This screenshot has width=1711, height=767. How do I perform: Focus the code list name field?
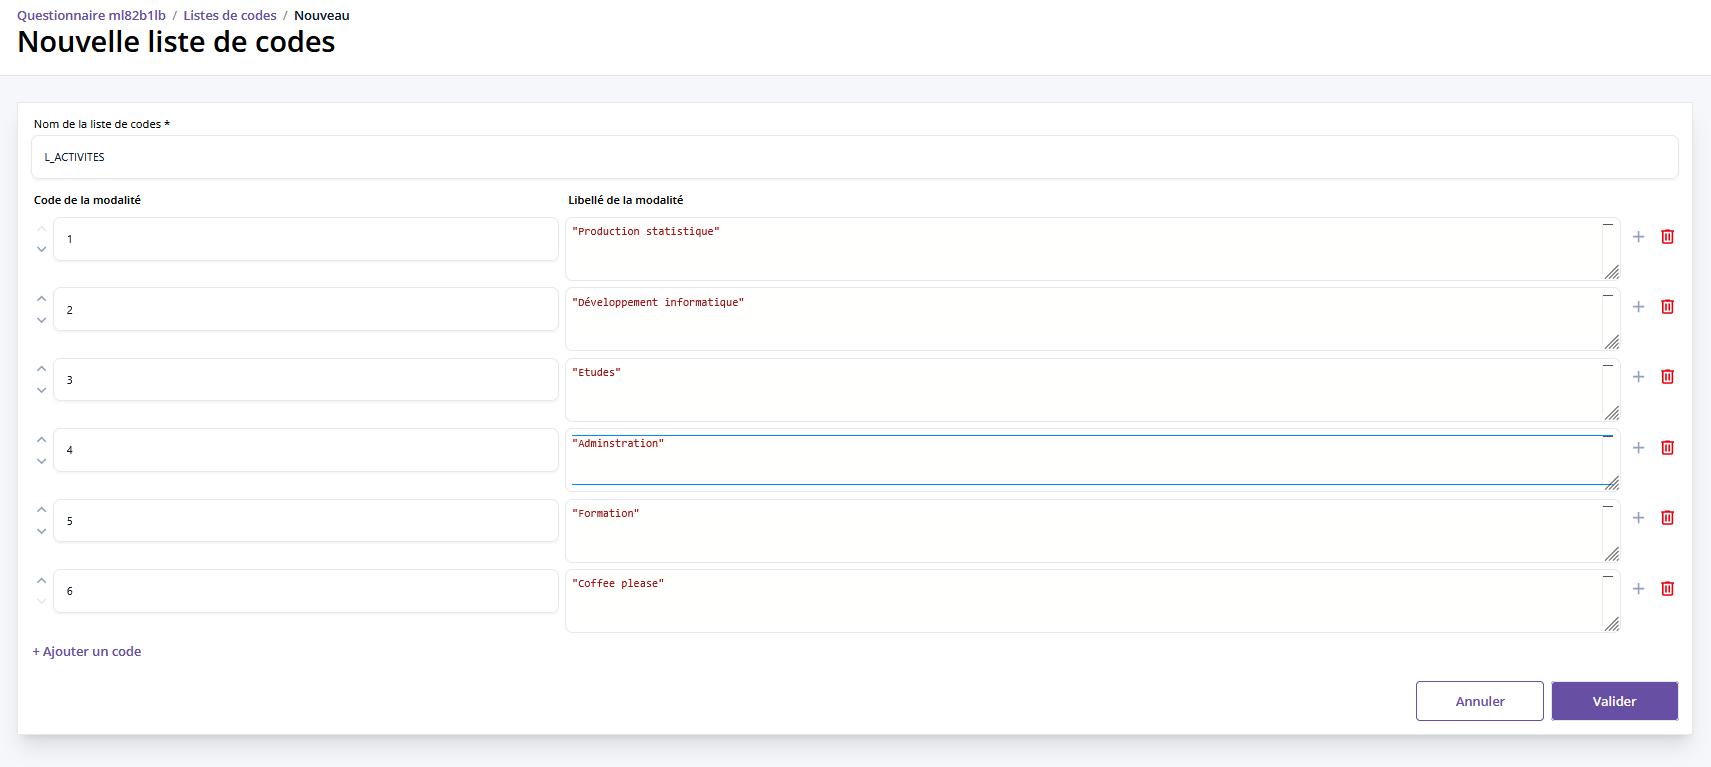click(x=854, y=157)
